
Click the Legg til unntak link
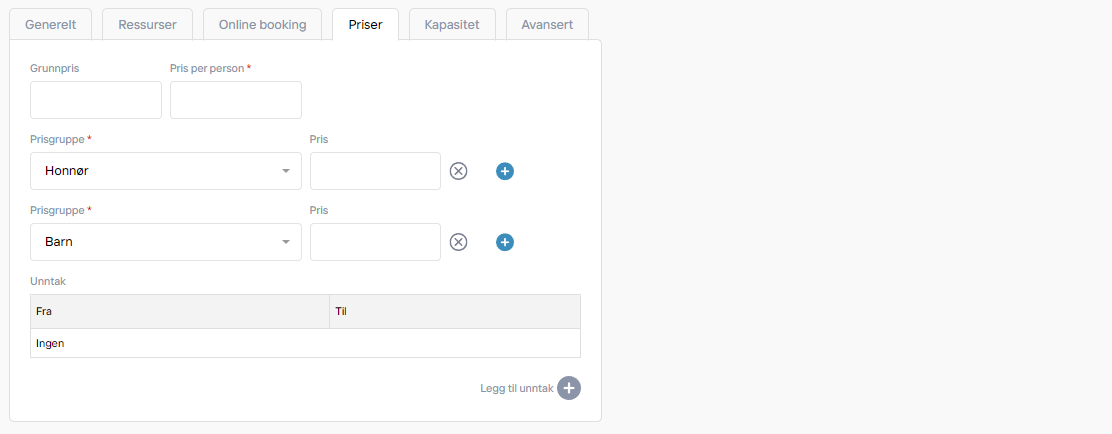pos(516,389)
